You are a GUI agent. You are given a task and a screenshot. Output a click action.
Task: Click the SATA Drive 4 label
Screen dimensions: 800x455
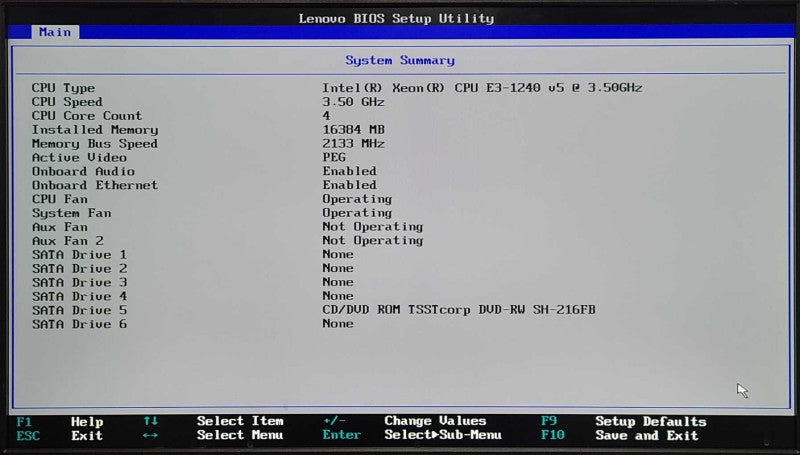pyautogui.click(x=79, y=296)
